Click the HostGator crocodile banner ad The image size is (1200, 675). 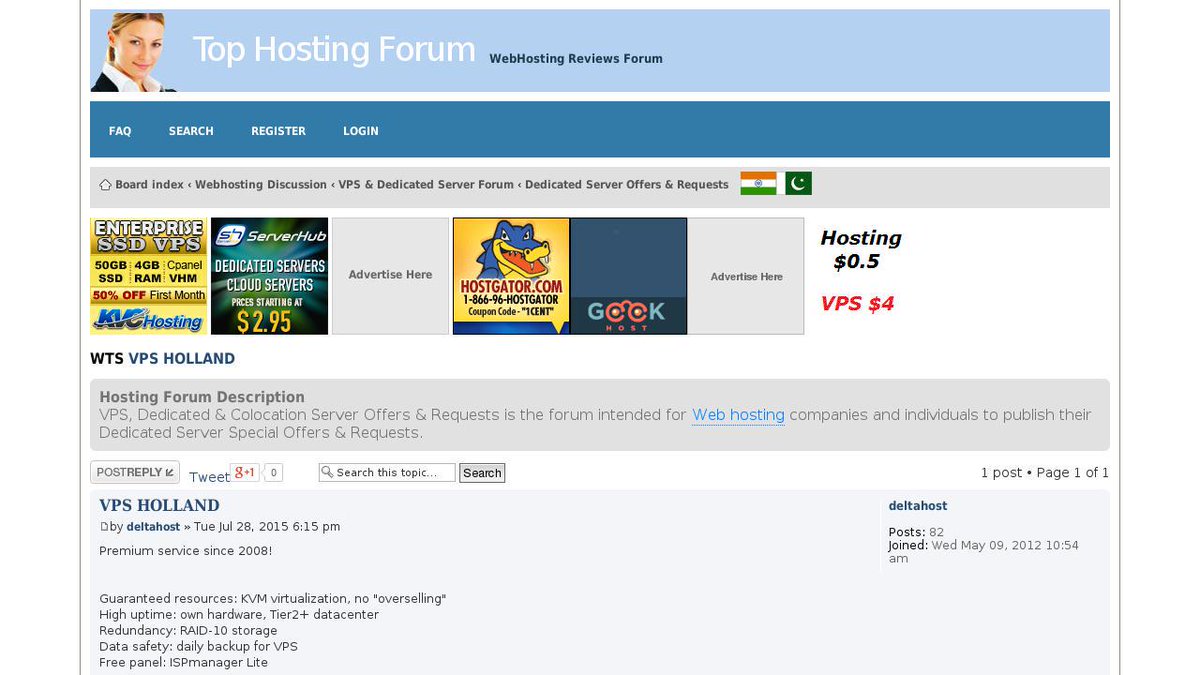(x=510, y=275)
